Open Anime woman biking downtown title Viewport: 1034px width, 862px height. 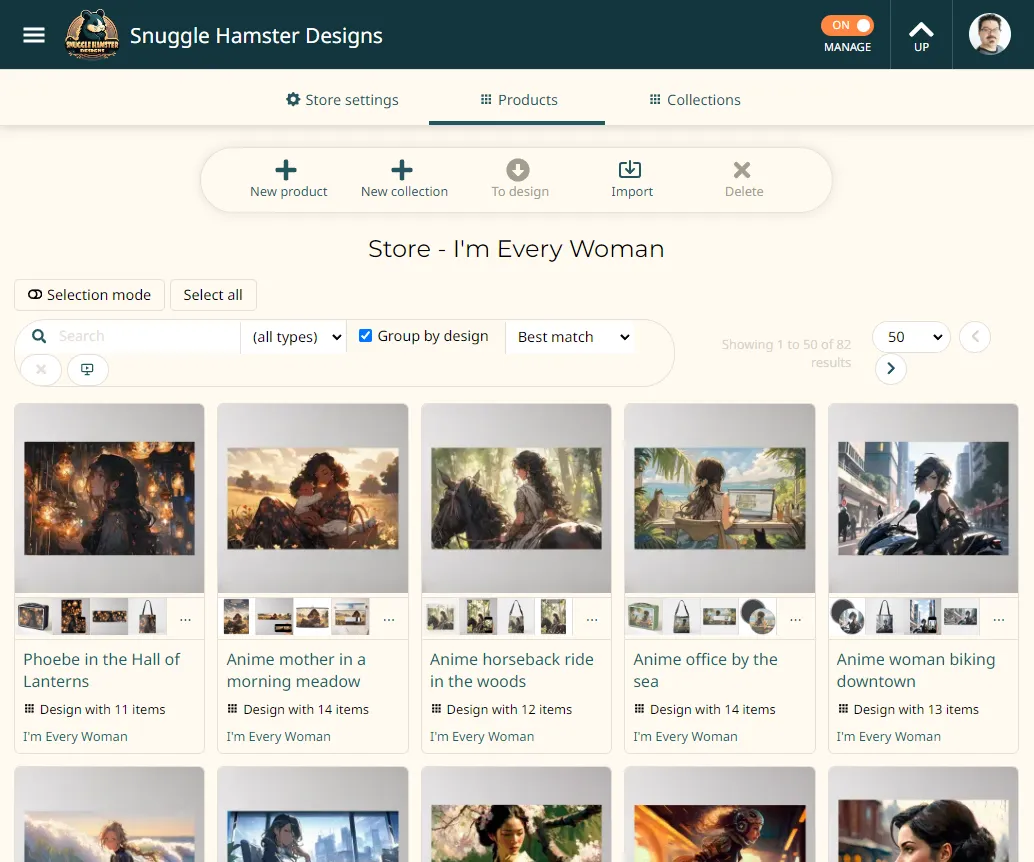click(x=916, y=670)
